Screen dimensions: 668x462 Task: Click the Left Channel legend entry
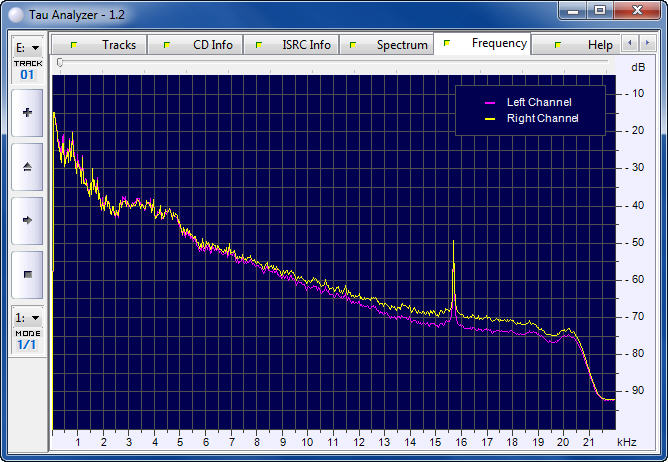tap(539, 102)
